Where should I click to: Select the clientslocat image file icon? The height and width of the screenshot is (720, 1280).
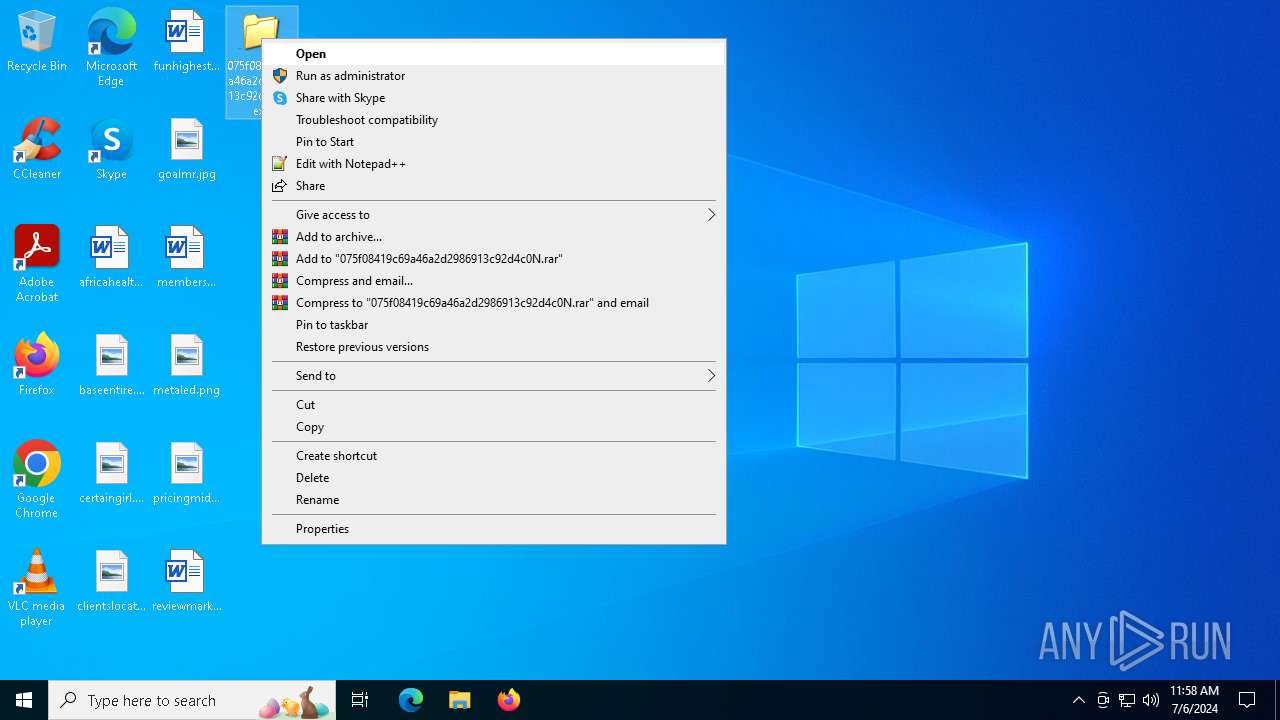coord(111,582)
